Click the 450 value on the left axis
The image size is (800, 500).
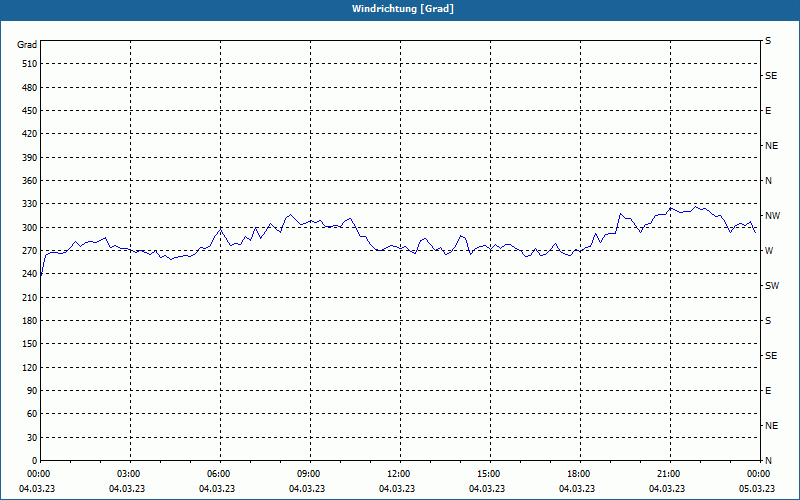pos(30,111)
